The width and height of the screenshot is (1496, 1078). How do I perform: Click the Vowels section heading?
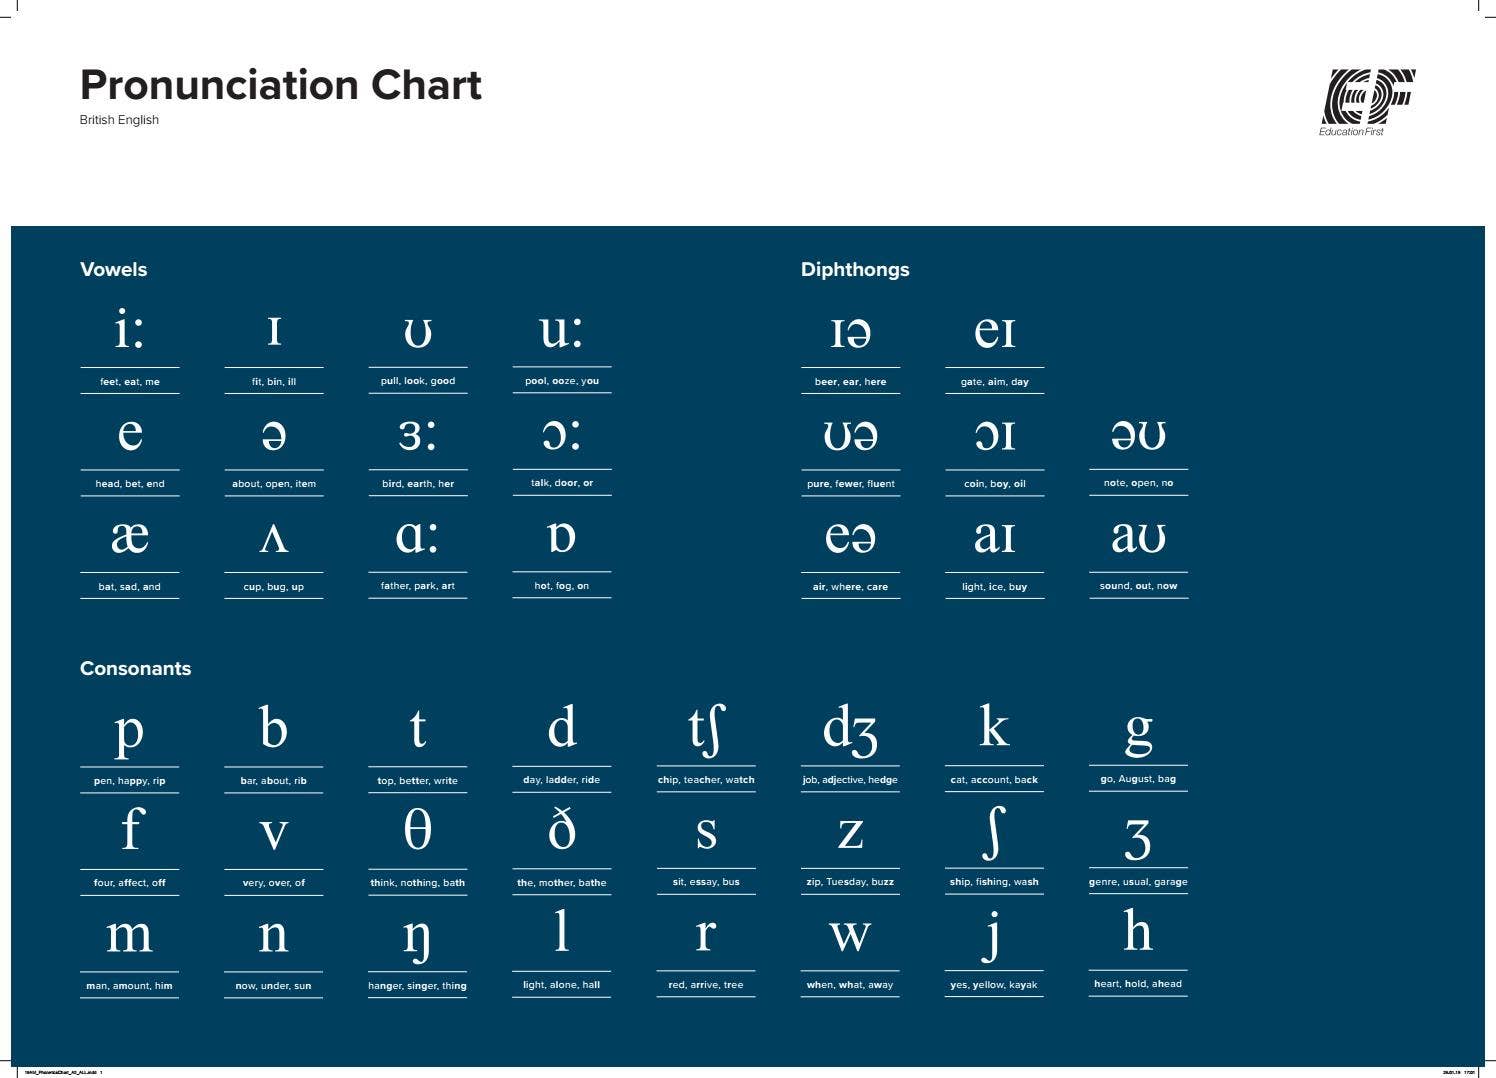[x=113, y=269]
